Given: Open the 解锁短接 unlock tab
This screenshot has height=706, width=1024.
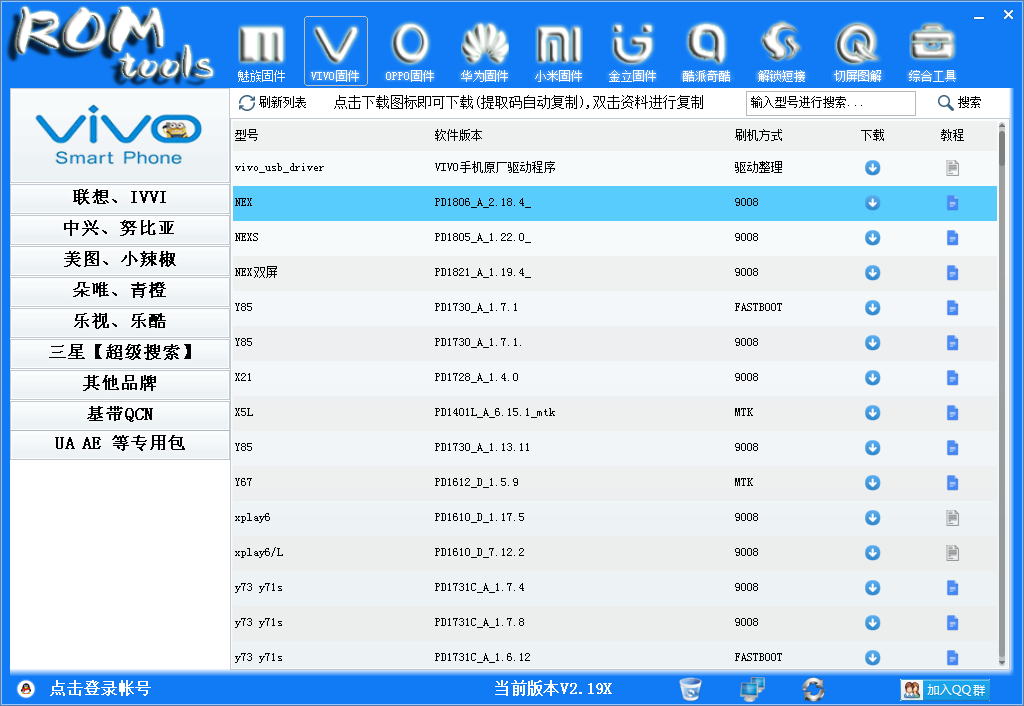Looking at the screenshot, I should [x=781, y=52].
